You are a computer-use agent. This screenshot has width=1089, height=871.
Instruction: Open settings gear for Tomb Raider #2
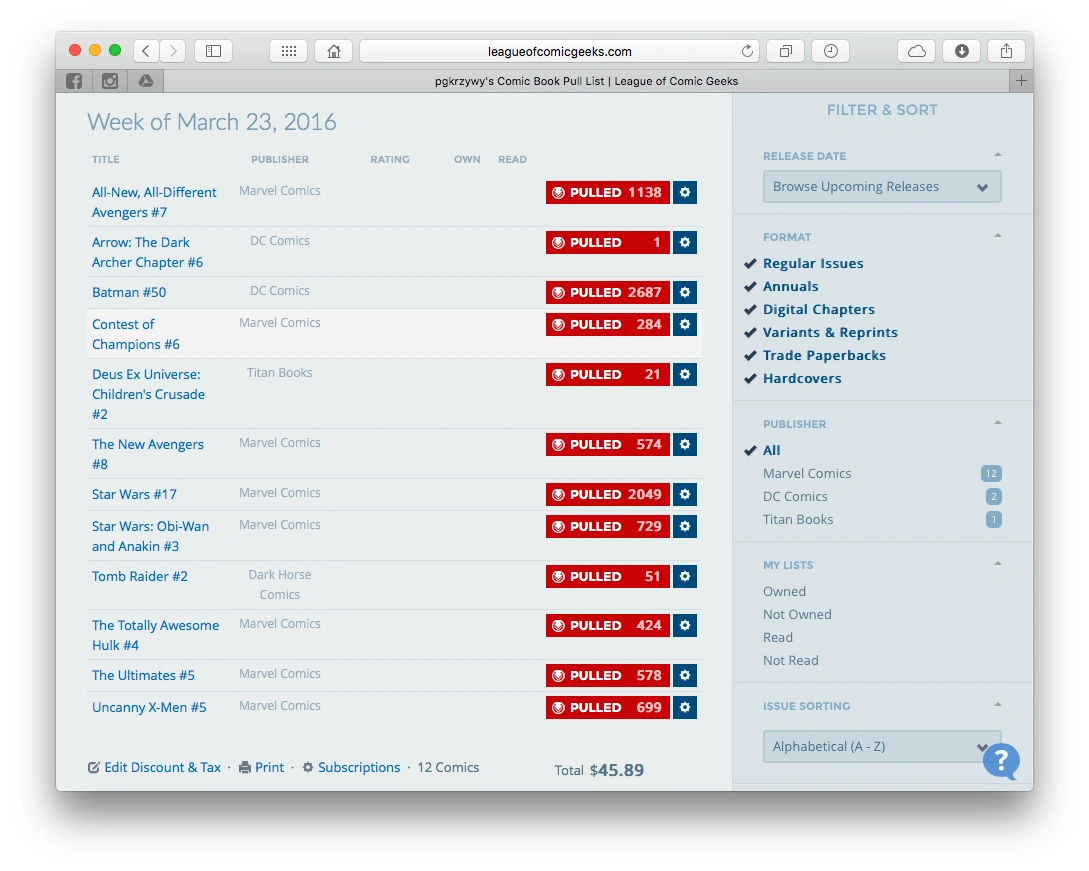[685, 576]
